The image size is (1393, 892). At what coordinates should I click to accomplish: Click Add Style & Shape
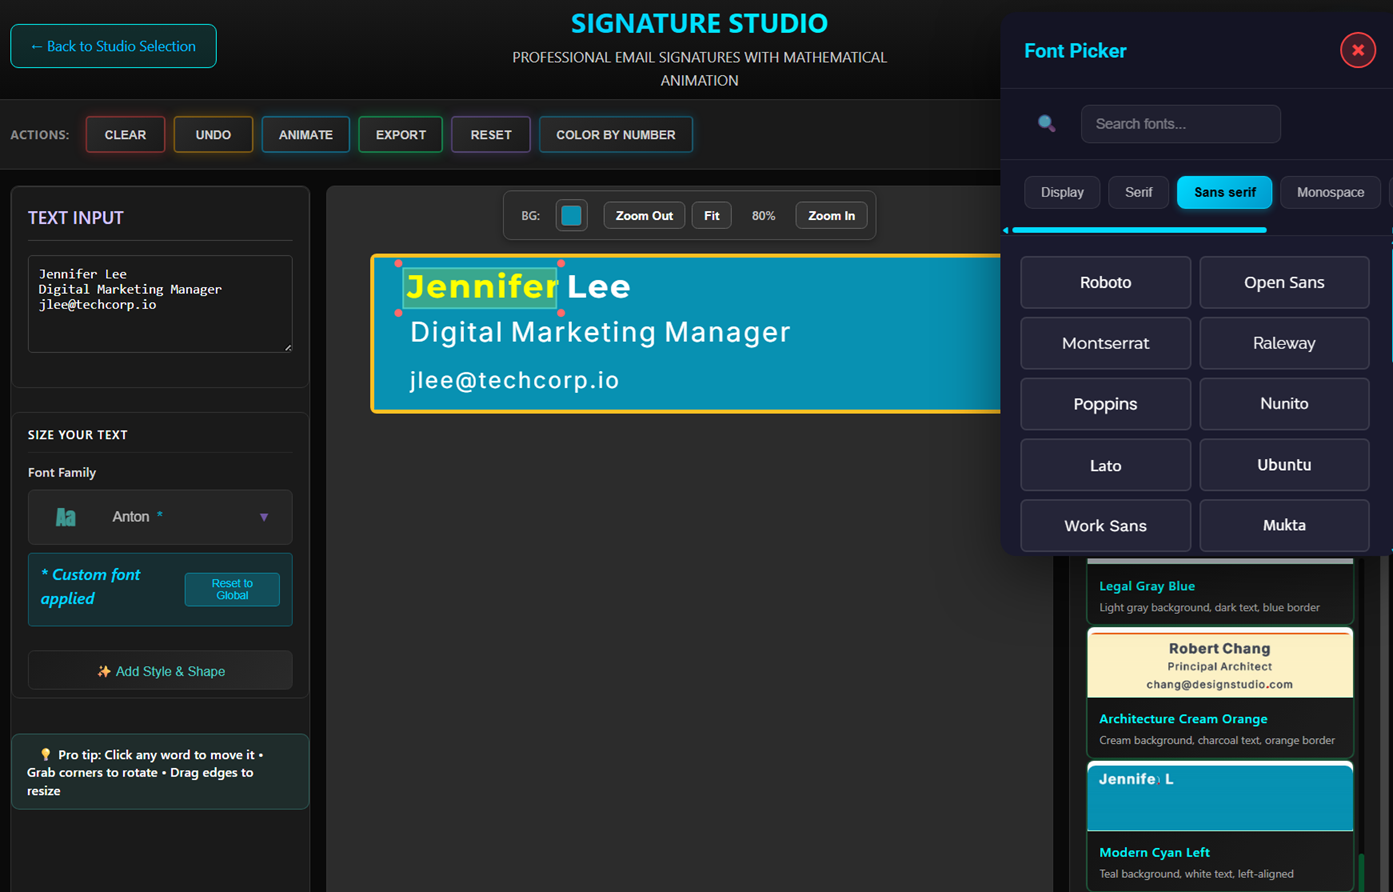click(160, 671)
